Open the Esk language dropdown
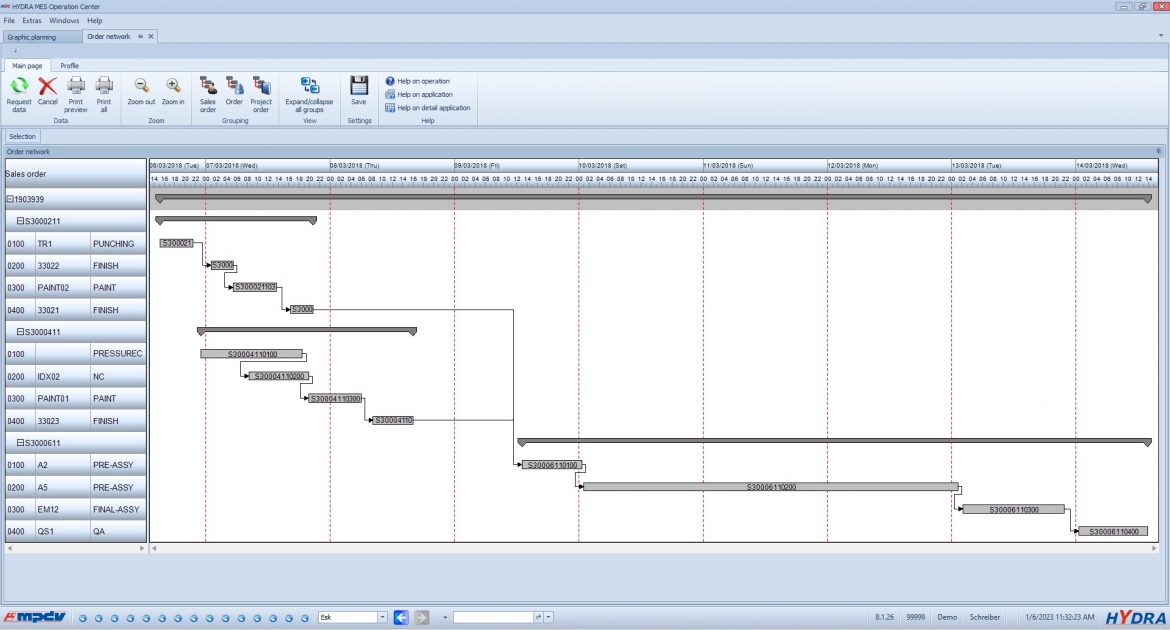 pyautogui.click(x=384, y=617)
